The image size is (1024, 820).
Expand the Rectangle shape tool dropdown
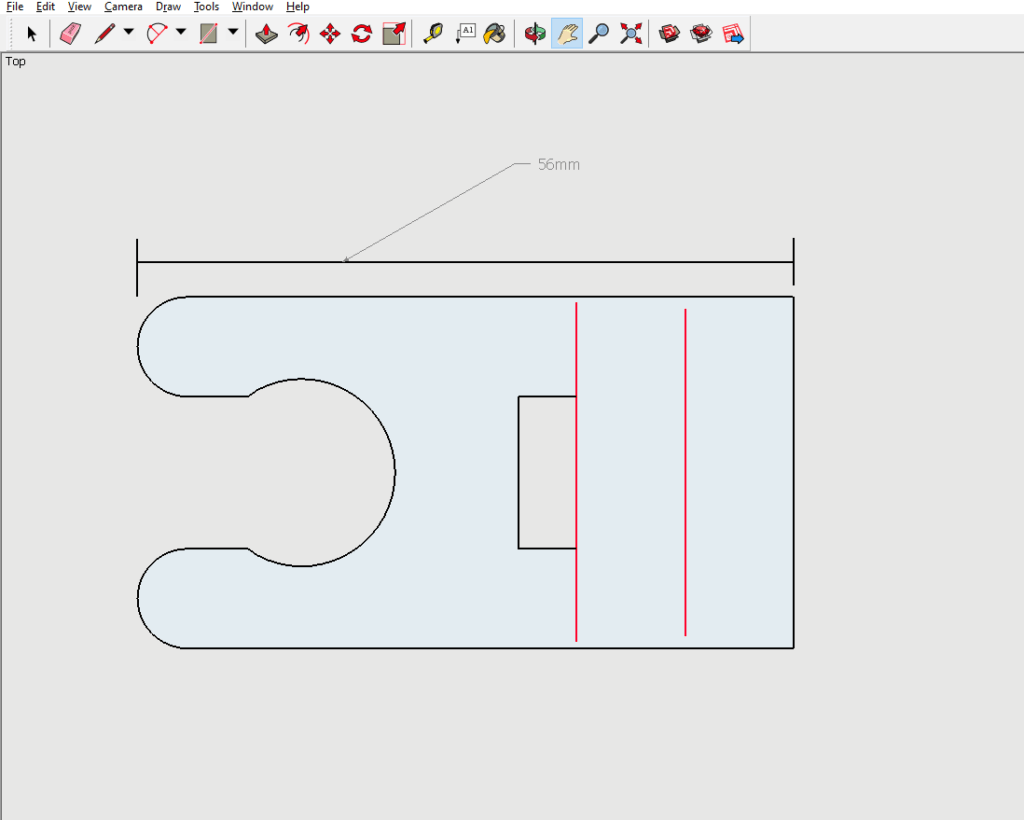(233, 32)
